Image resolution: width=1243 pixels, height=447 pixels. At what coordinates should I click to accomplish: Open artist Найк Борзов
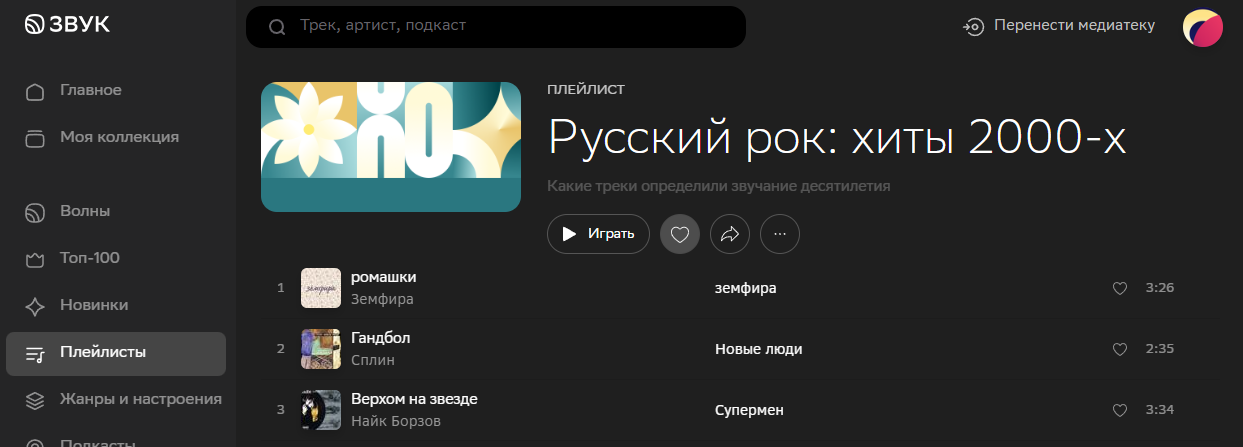click(396, 421)
